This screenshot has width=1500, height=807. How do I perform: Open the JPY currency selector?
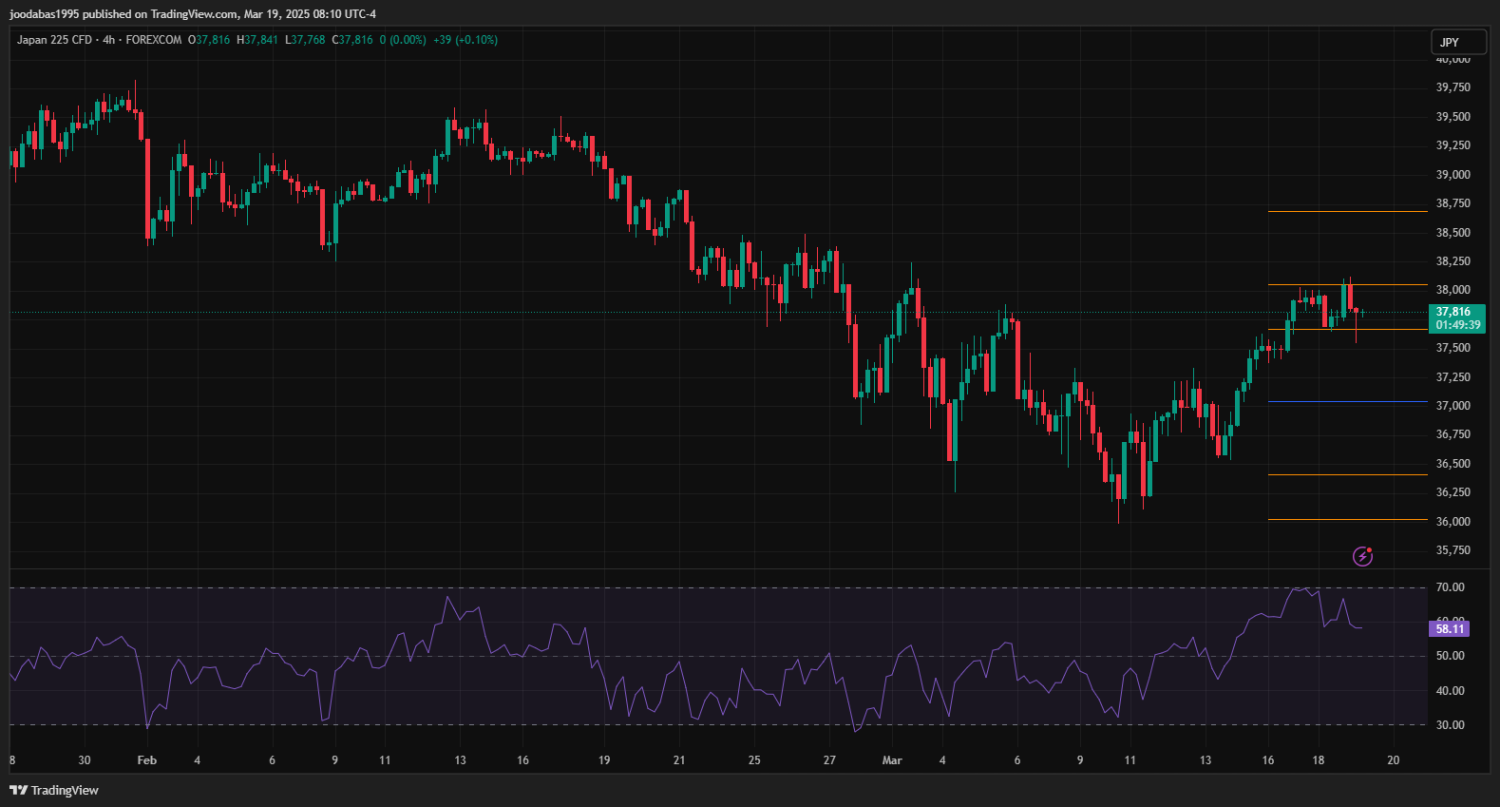click(x=1457, y=42)
